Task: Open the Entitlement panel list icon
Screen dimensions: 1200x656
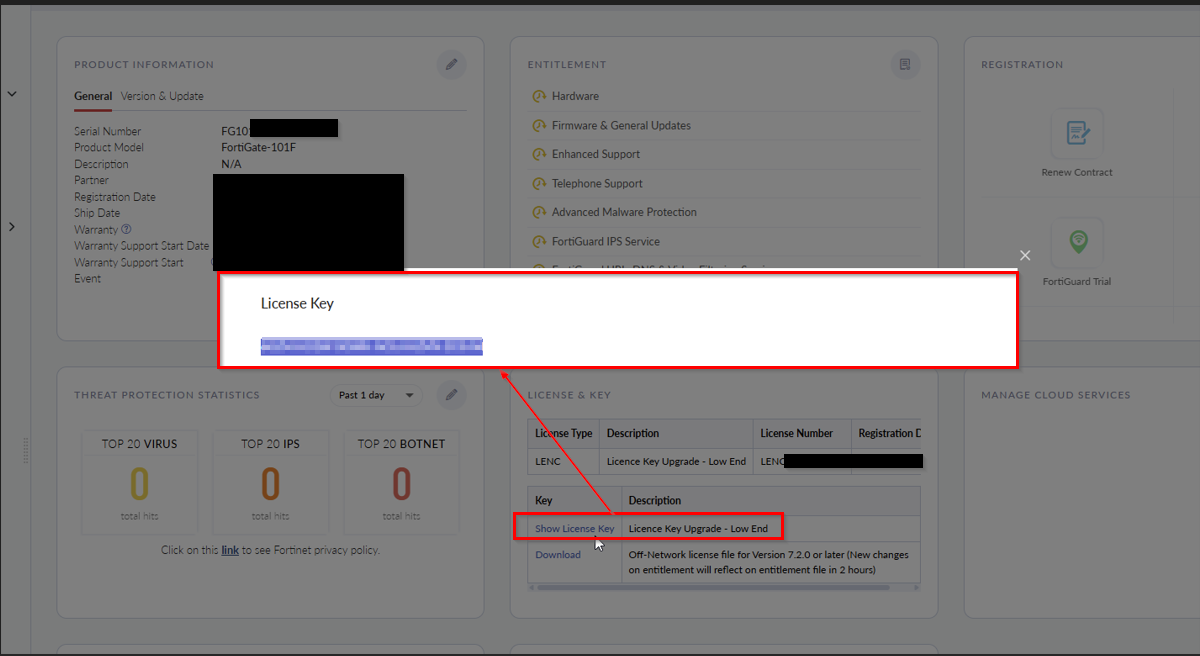Action: [905, 65]
